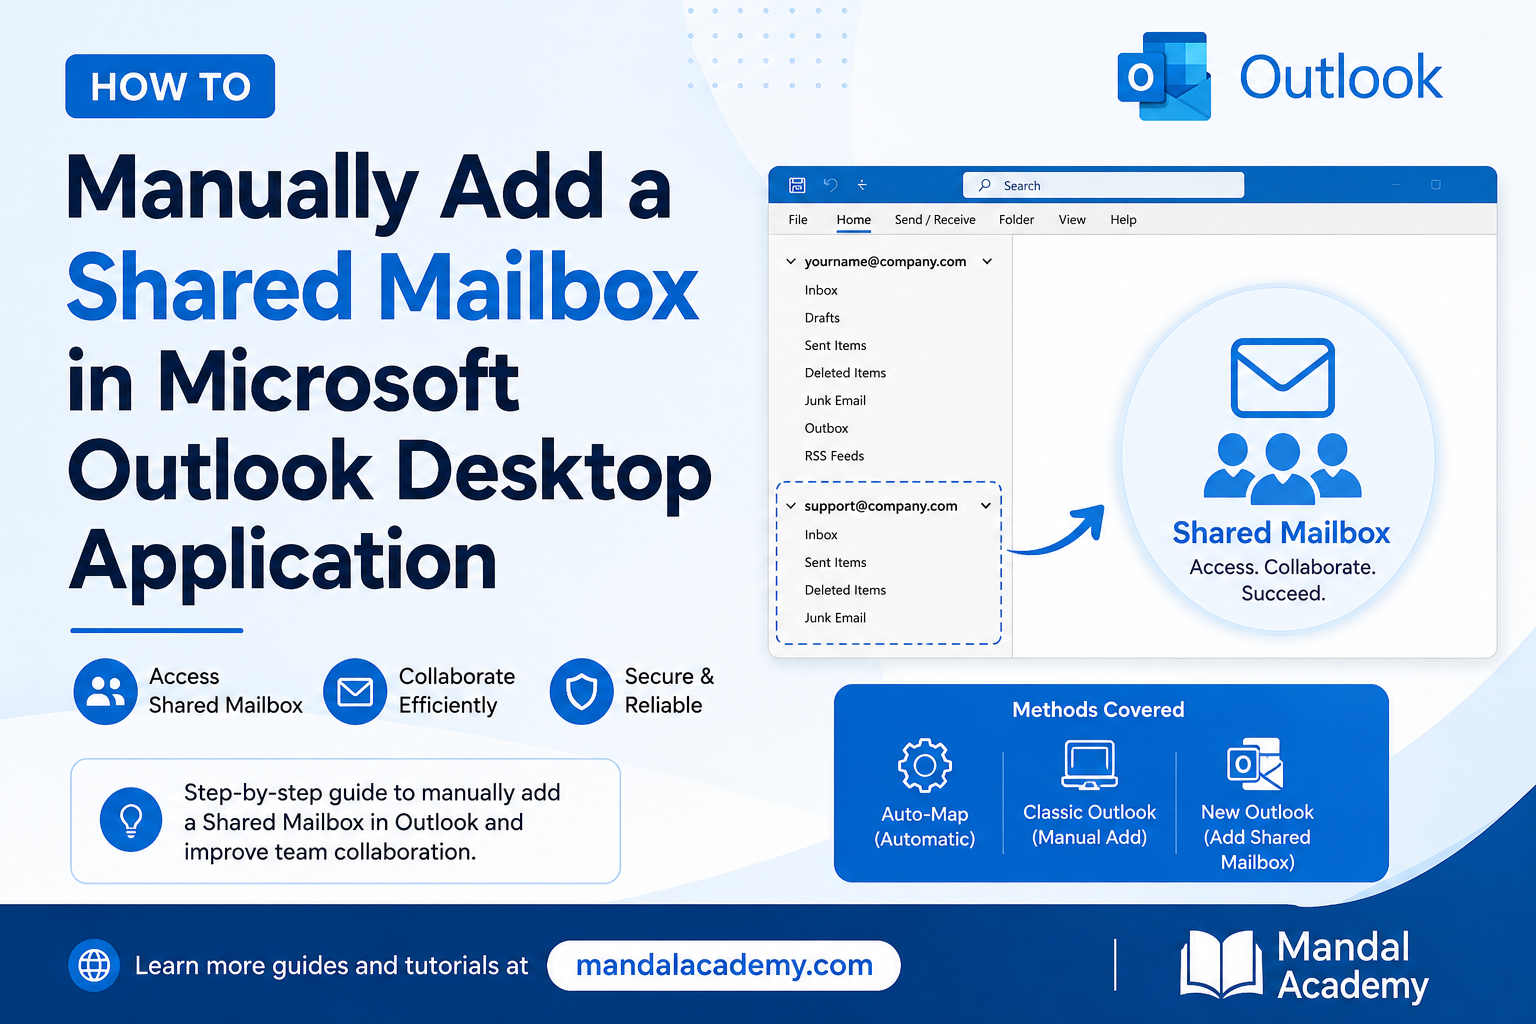Open Sent Items under support@company.com

pos(835,563)
